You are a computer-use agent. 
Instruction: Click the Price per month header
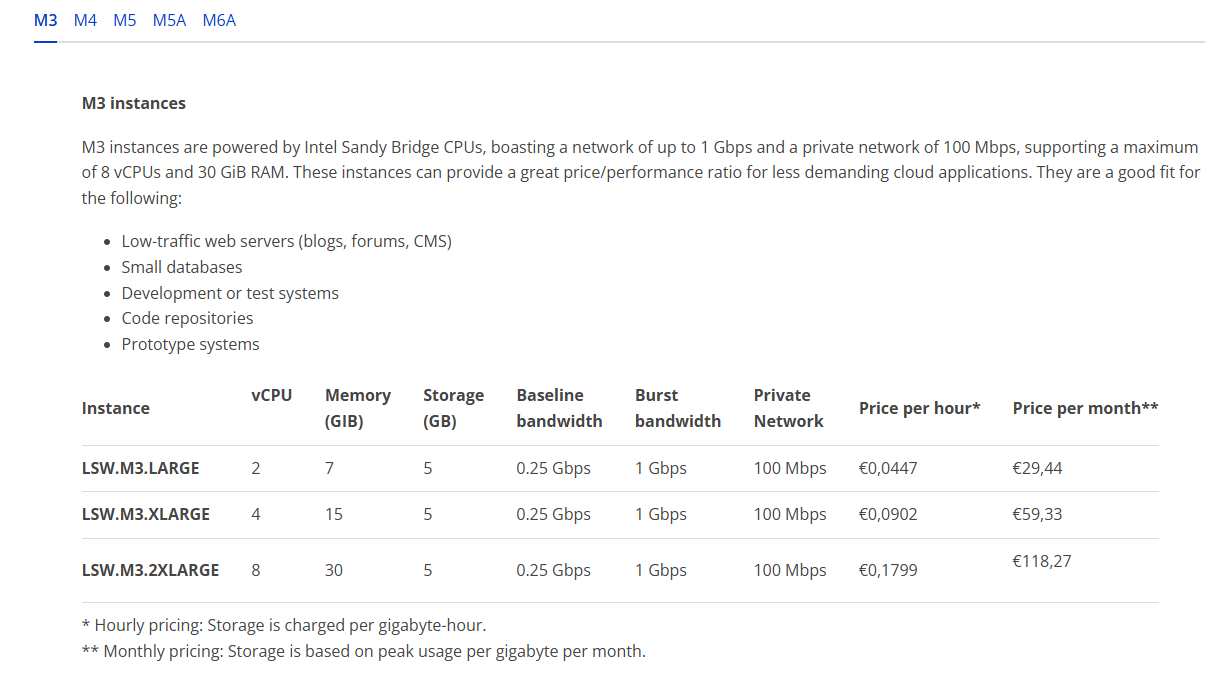coord(1085,408)
